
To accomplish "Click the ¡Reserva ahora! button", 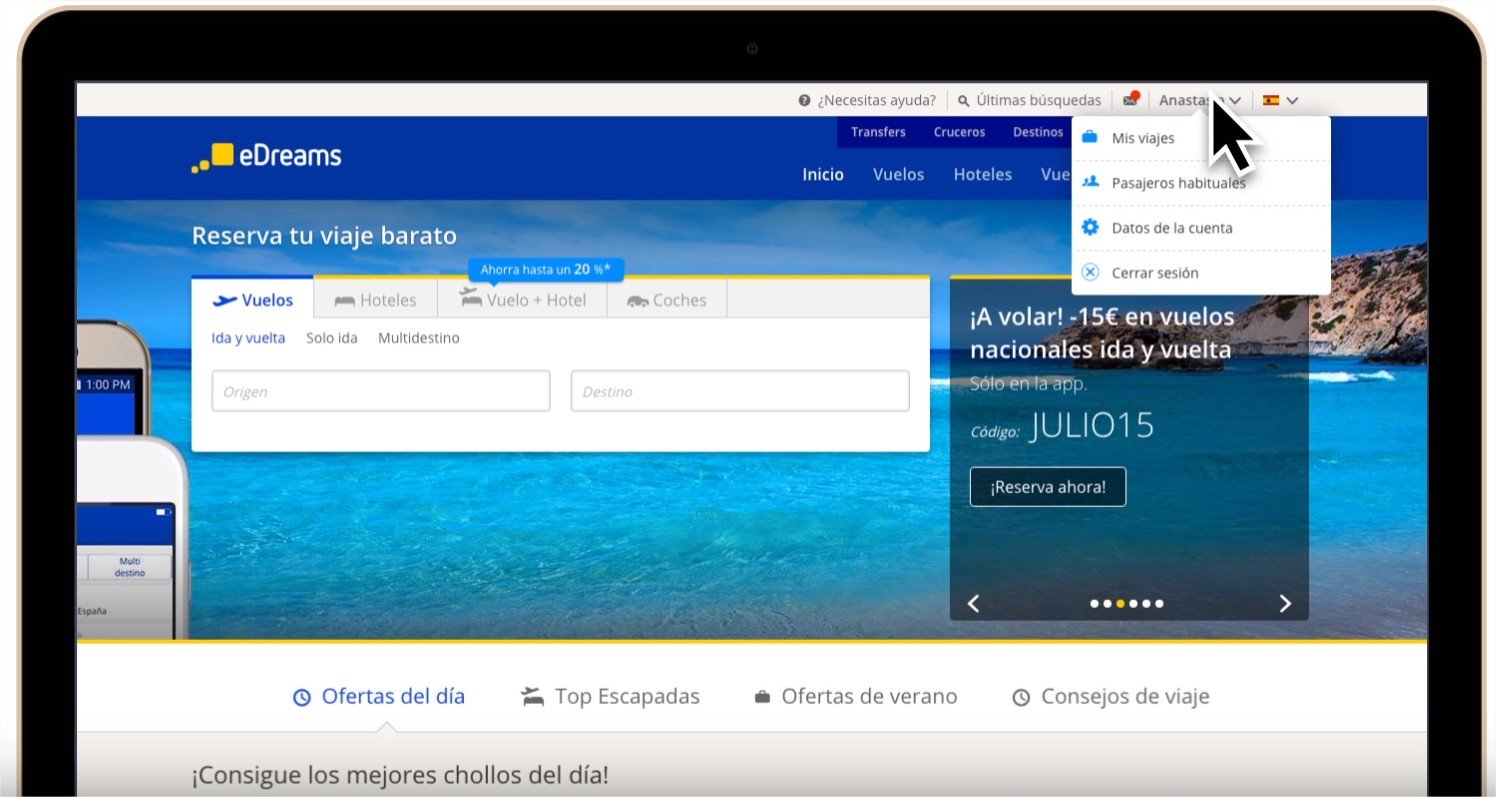I will click(x=1048, y=487).
